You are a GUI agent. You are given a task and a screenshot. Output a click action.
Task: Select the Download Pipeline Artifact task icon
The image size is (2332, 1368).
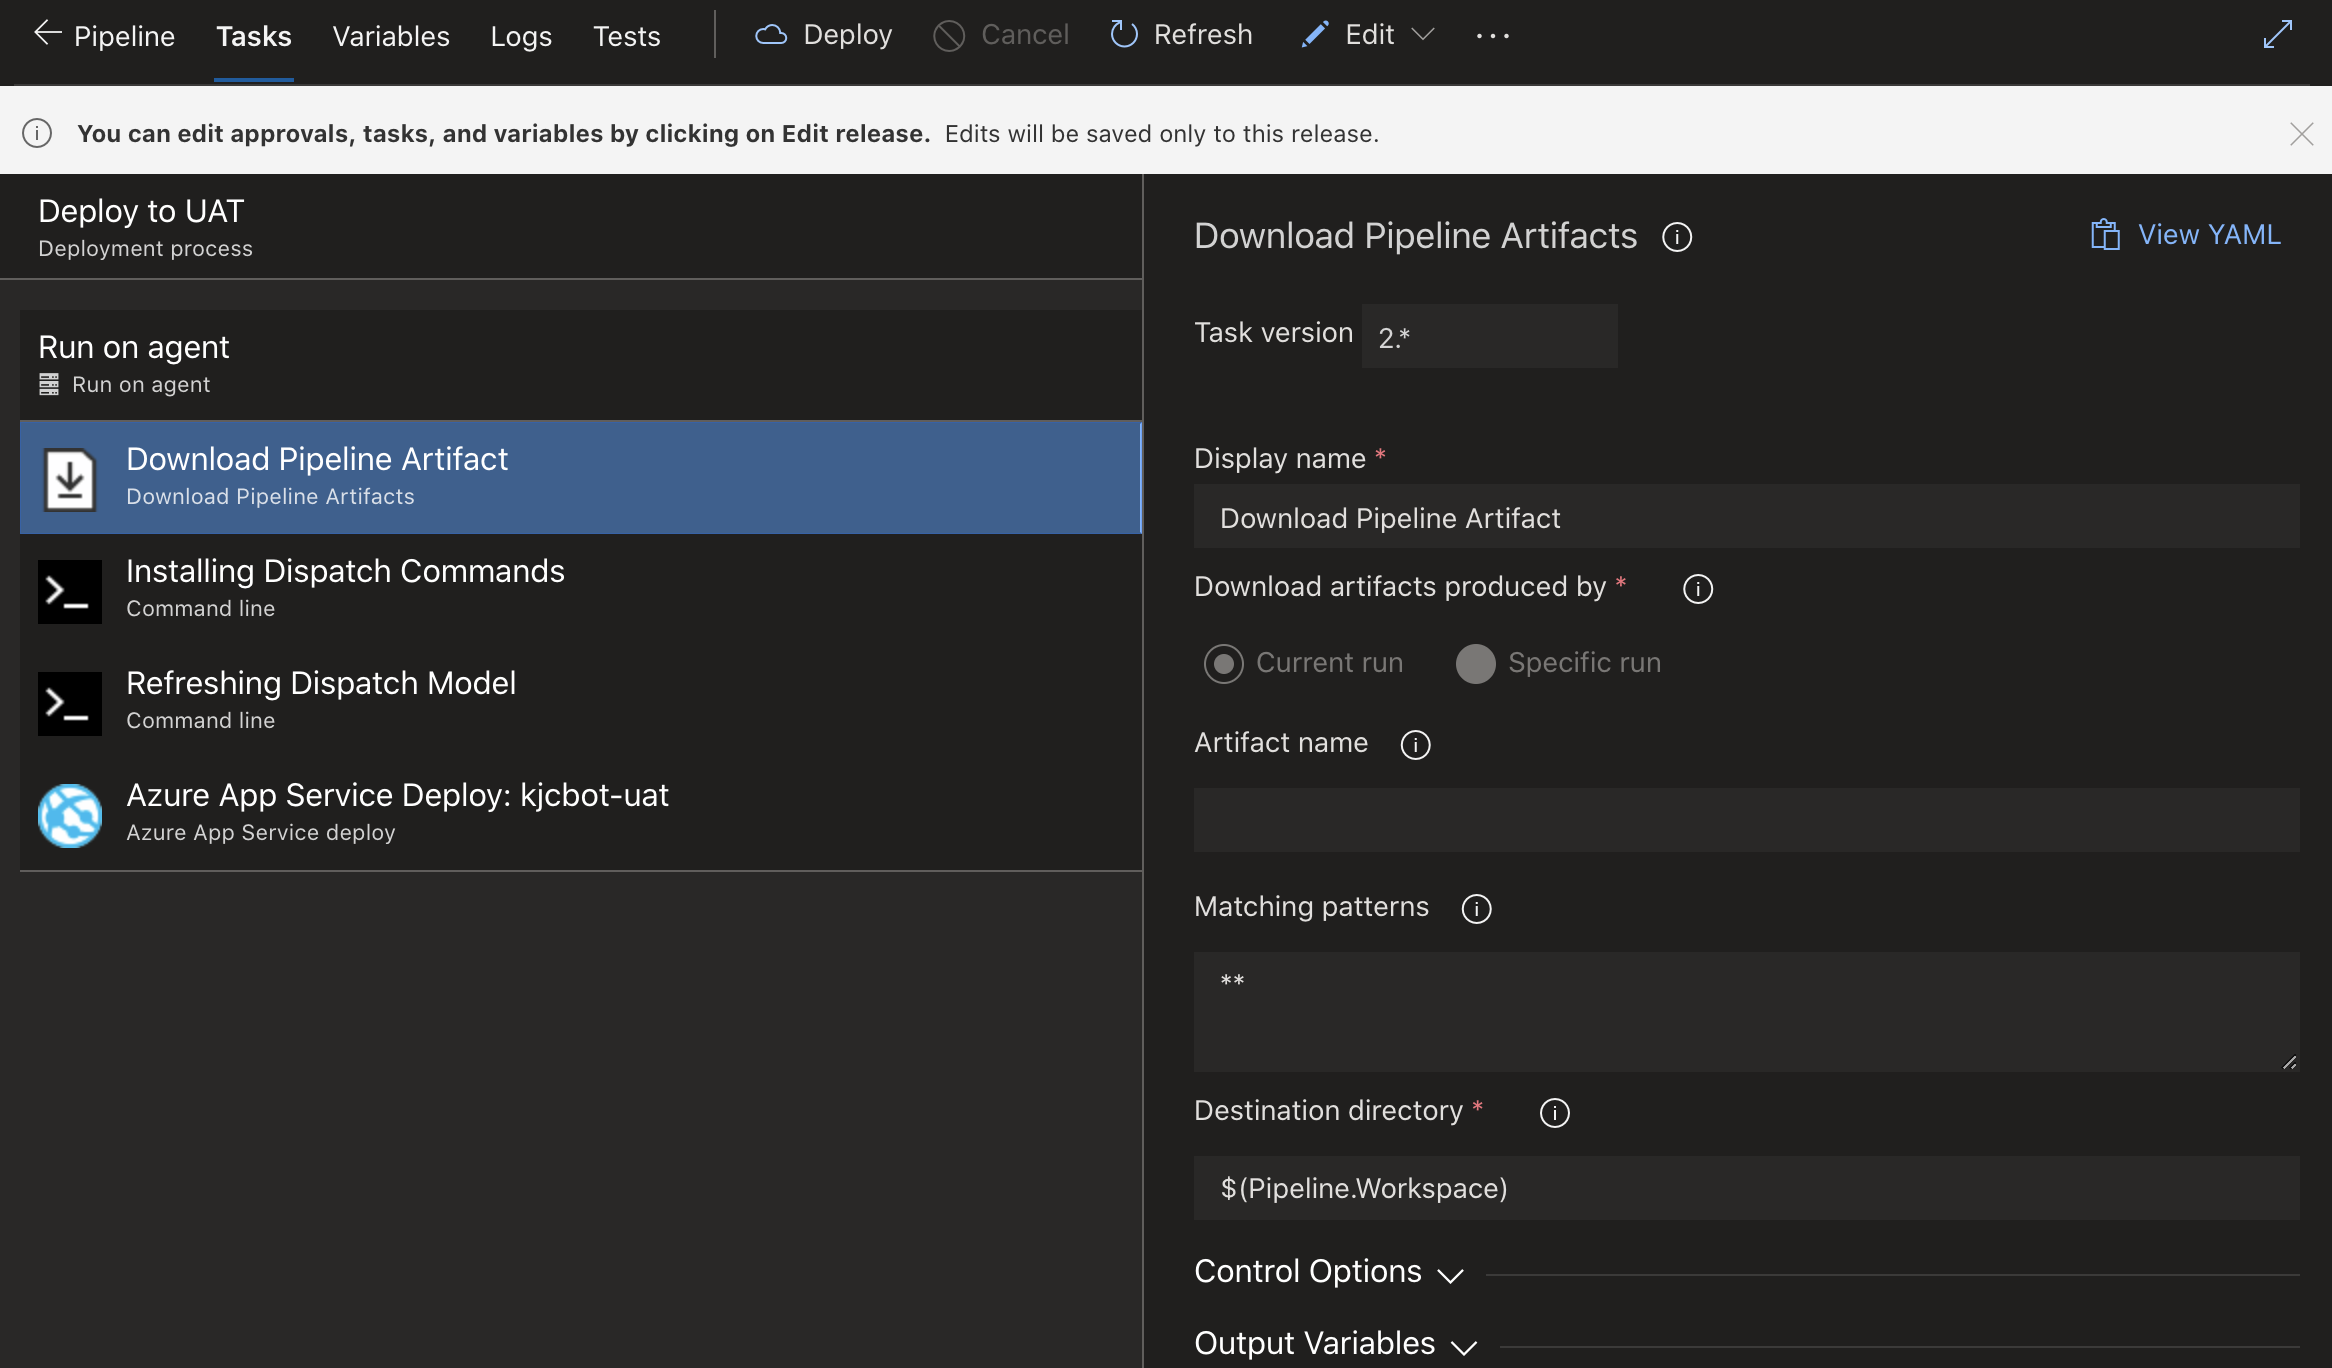pos(69,477)
